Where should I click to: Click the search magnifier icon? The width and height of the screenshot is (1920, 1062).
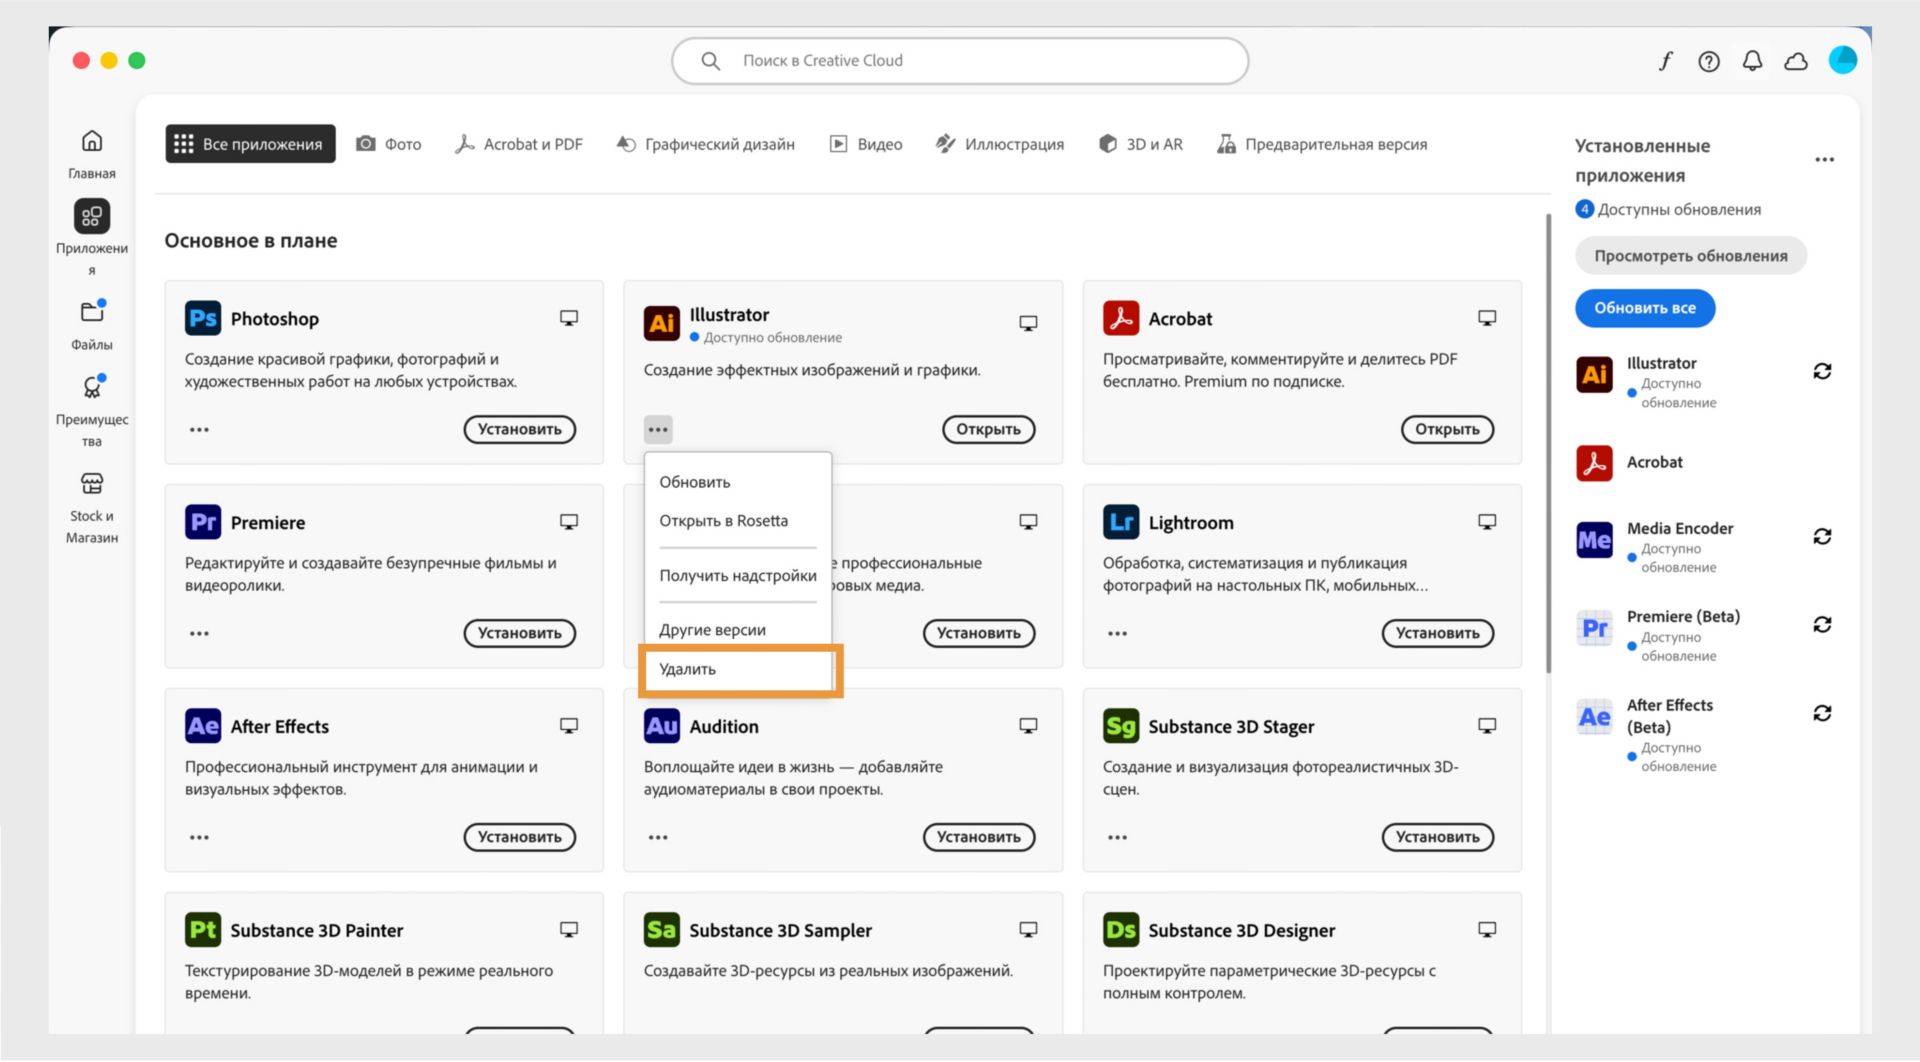(x=710, y=61)
